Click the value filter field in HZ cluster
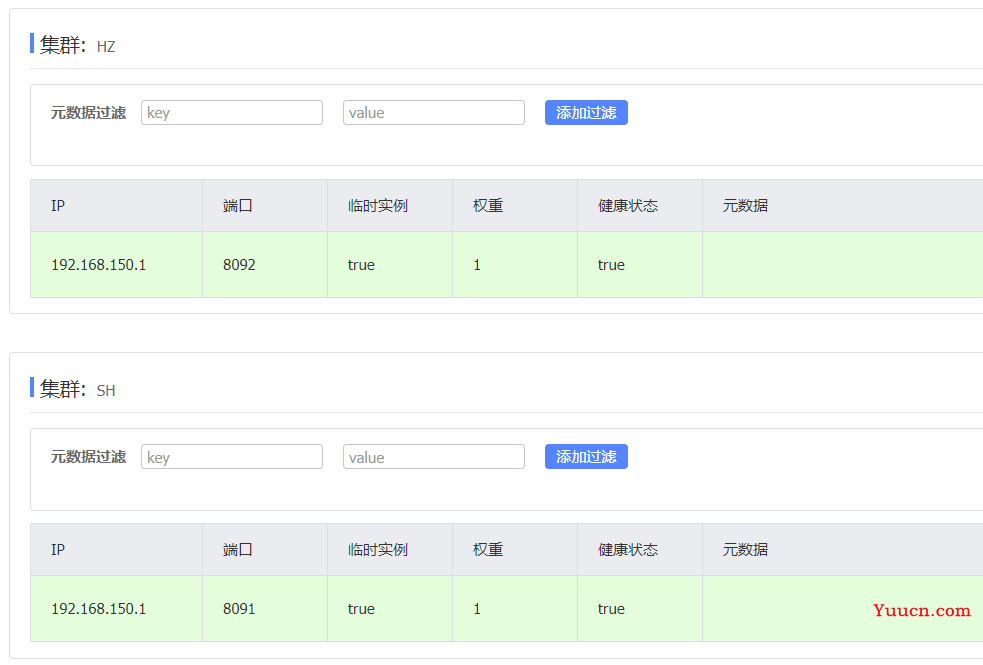983x665 pixels. (433, 113)
